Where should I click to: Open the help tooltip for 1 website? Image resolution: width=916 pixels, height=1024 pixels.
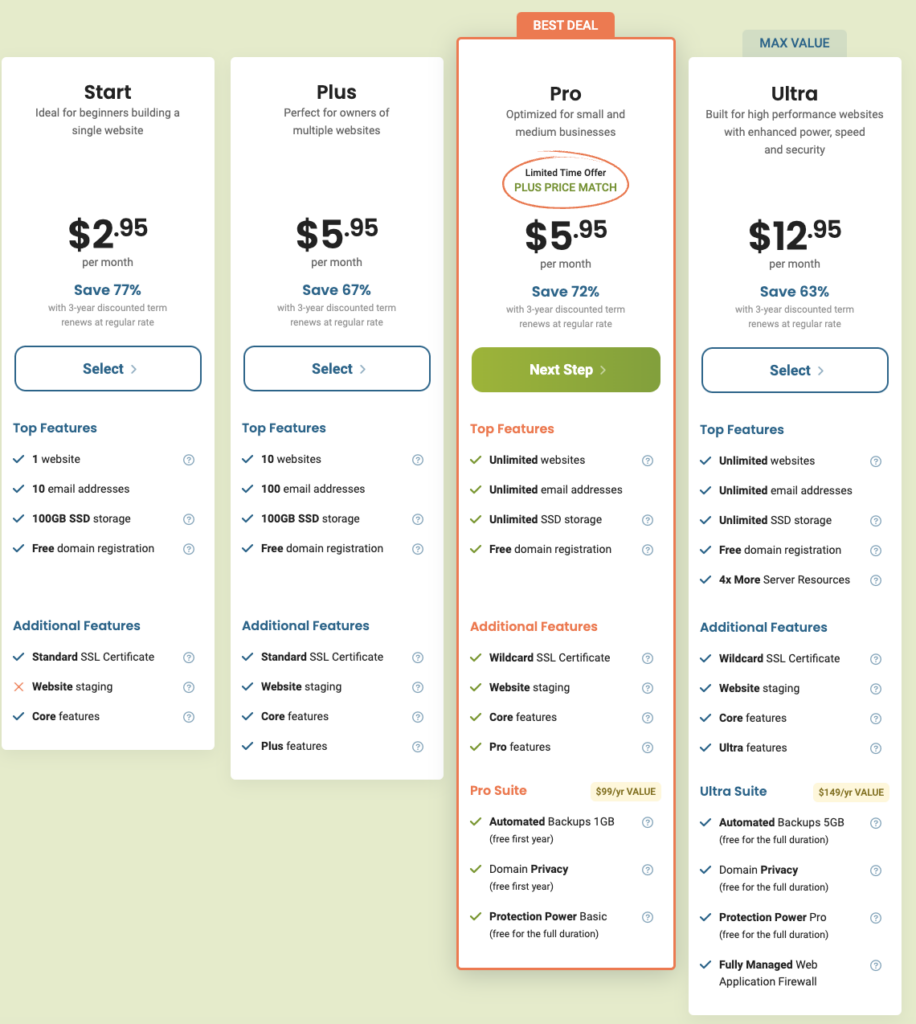pos(188,460)
